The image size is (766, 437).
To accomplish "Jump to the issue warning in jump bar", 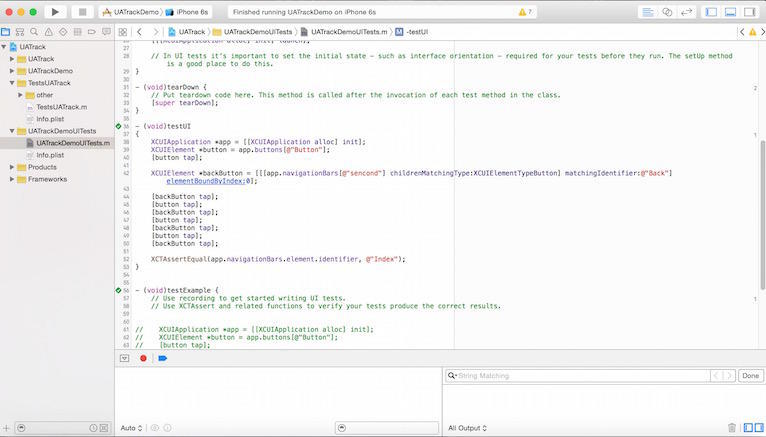I will pyautogui.click(x=752, y=32).
